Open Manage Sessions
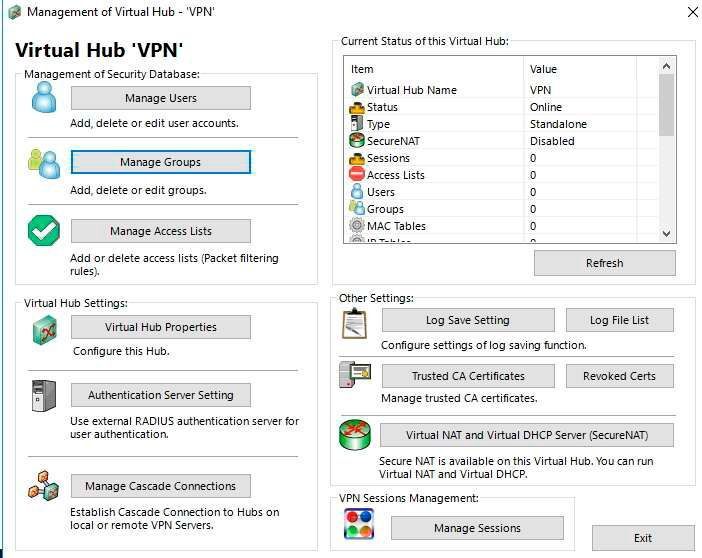Screen dimensions: 702x558 tap(477, 528)
